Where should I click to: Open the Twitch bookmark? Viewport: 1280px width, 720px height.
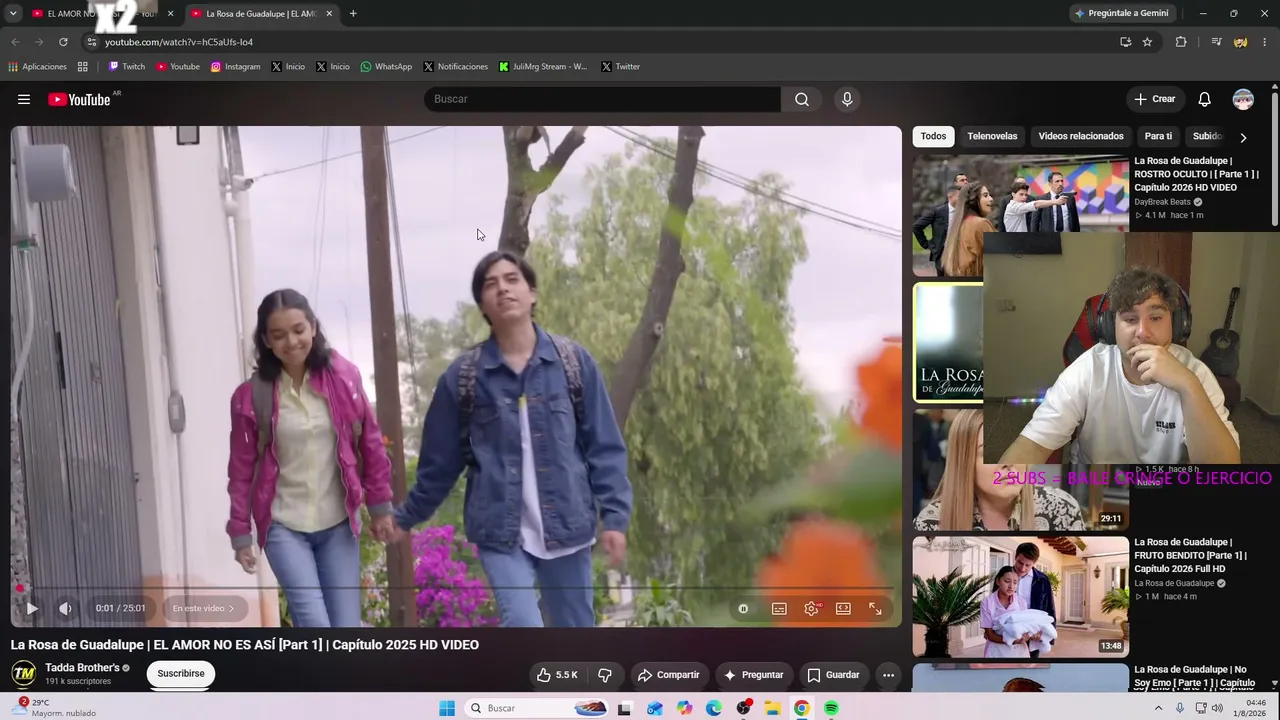(127, 67)
